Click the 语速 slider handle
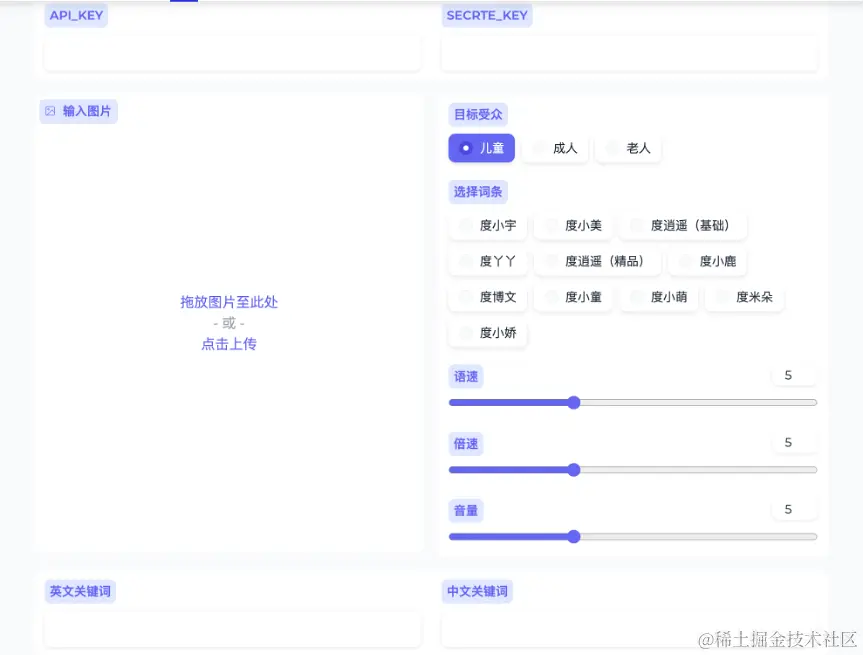 (x=574, y=403)
